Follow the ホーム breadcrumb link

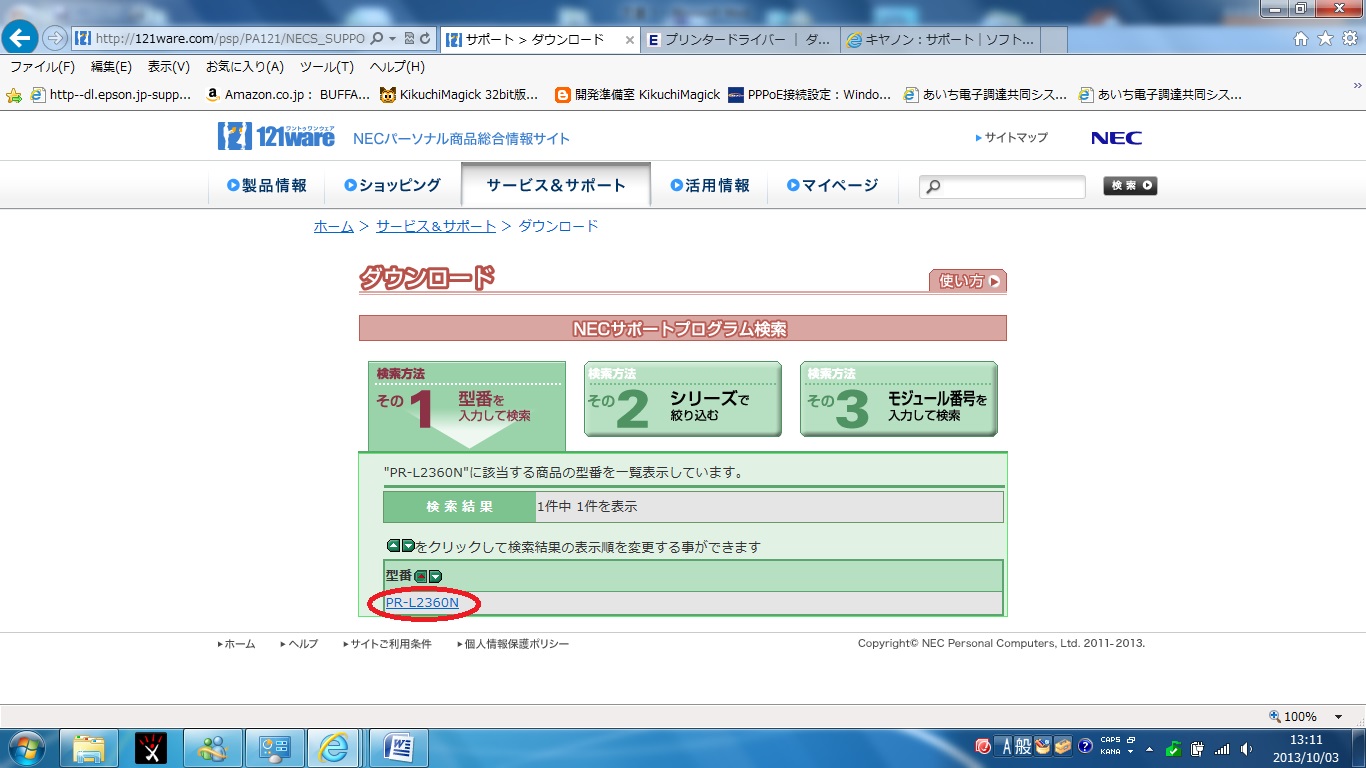click(334, 226)
